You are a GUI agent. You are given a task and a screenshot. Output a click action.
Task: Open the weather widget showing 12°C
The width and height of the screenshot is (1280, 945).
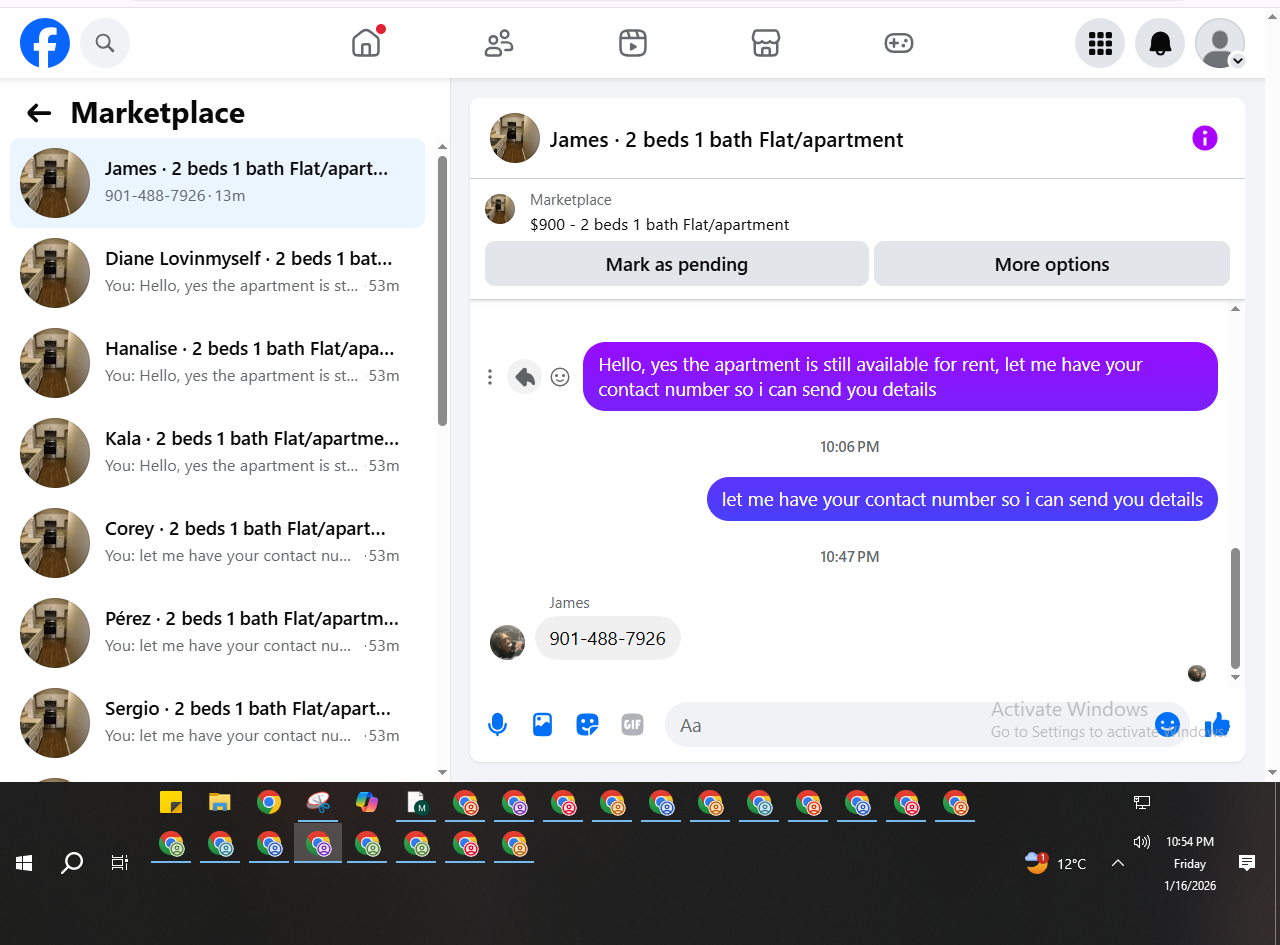(1056, 863)
